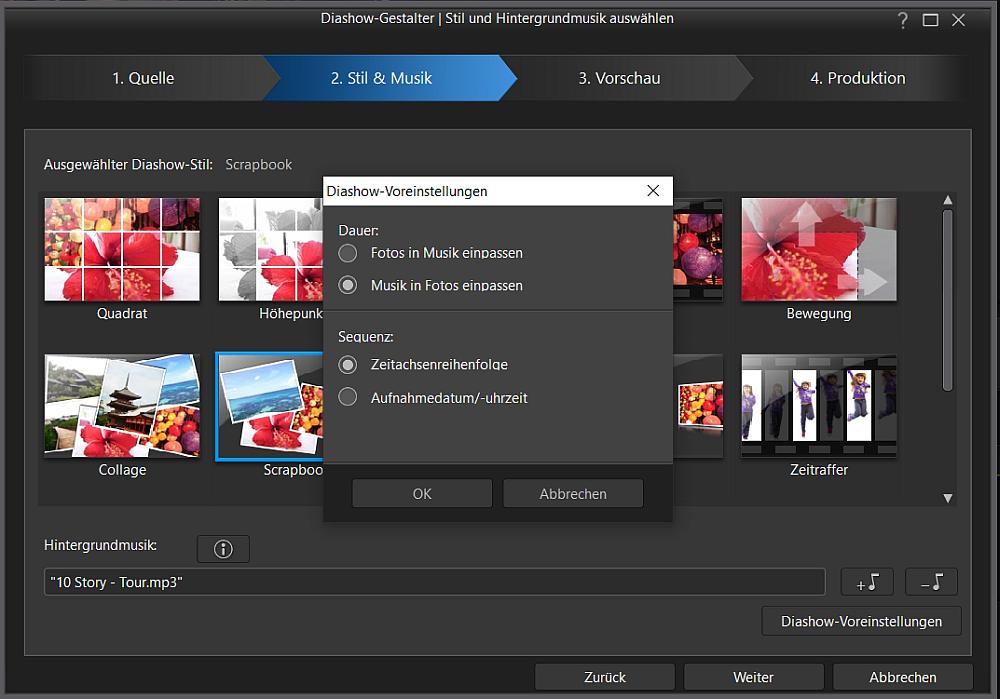The image size is (1000, 699).
Task: Close the Diashow-Voreinstellungen dialog with X
Action: click(653, 191)
